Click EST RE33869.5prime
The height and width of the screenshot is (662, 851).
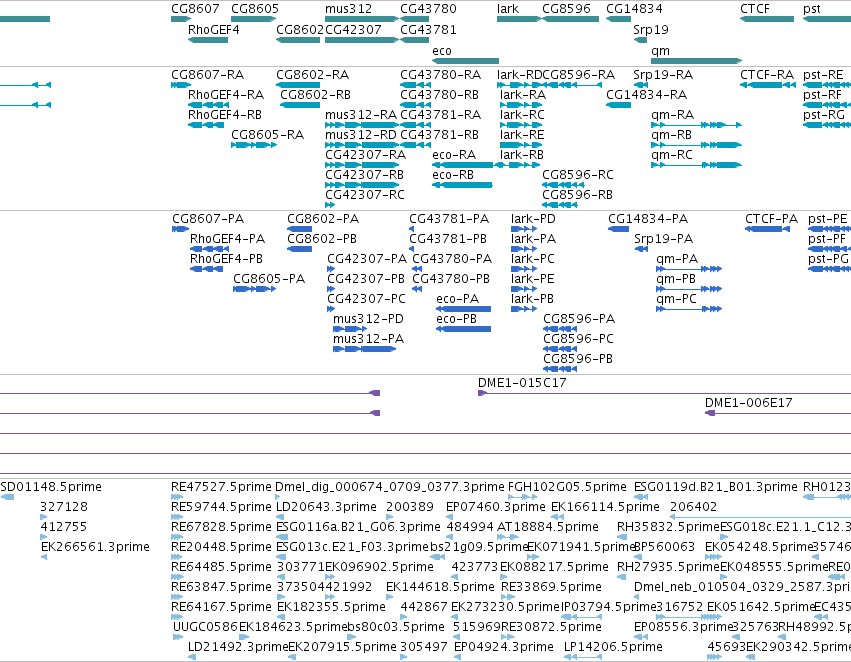(x=507, y=597)
